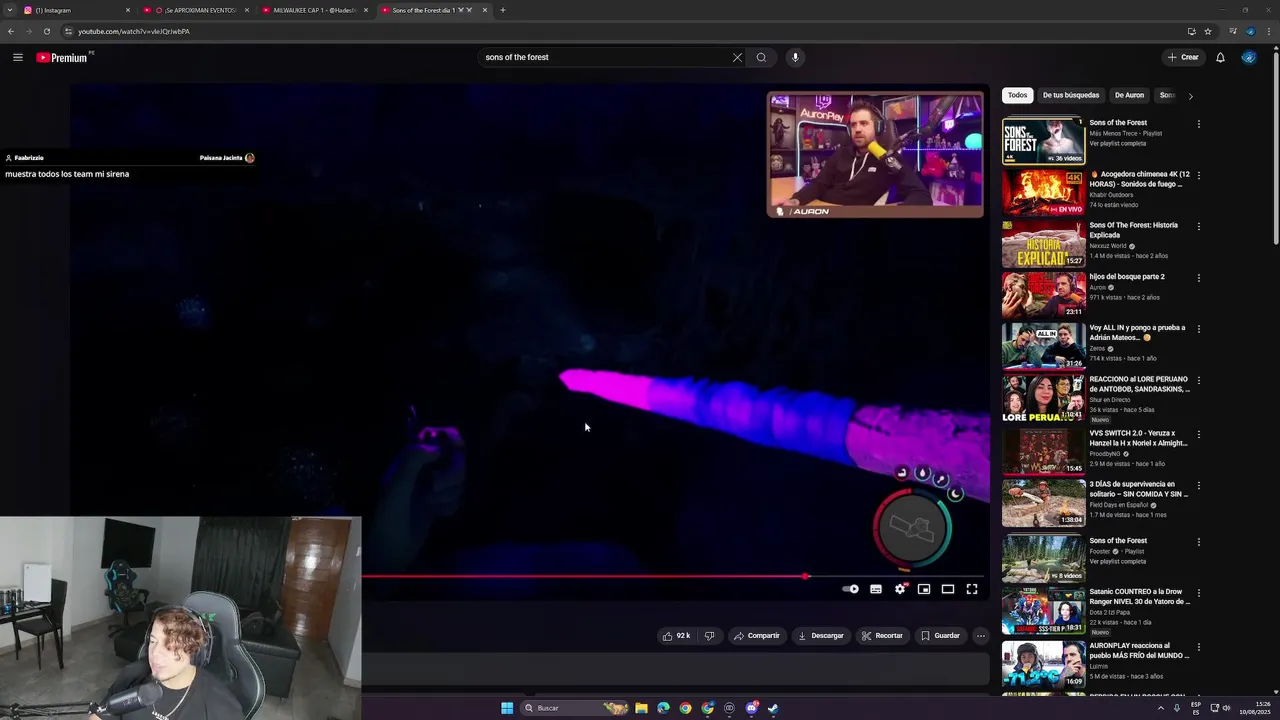Image resolution: width=1280 pixels, height=720 pixels.
Task: Show hidden system tray icons
Action: point(1160,708)
